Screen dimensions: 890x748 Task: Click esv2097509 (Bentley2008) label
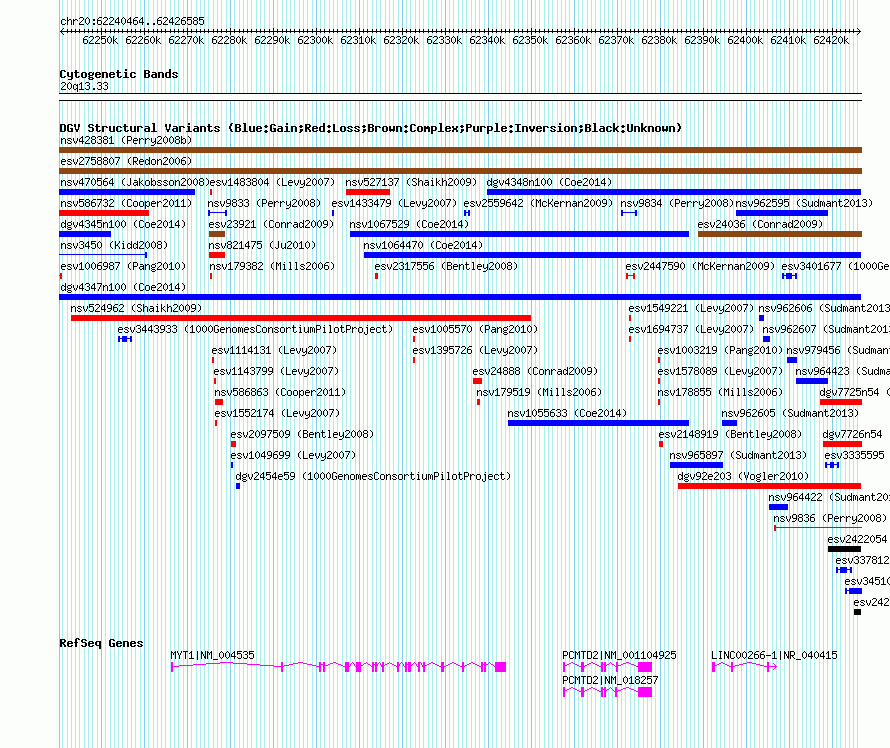coord(302,434)
